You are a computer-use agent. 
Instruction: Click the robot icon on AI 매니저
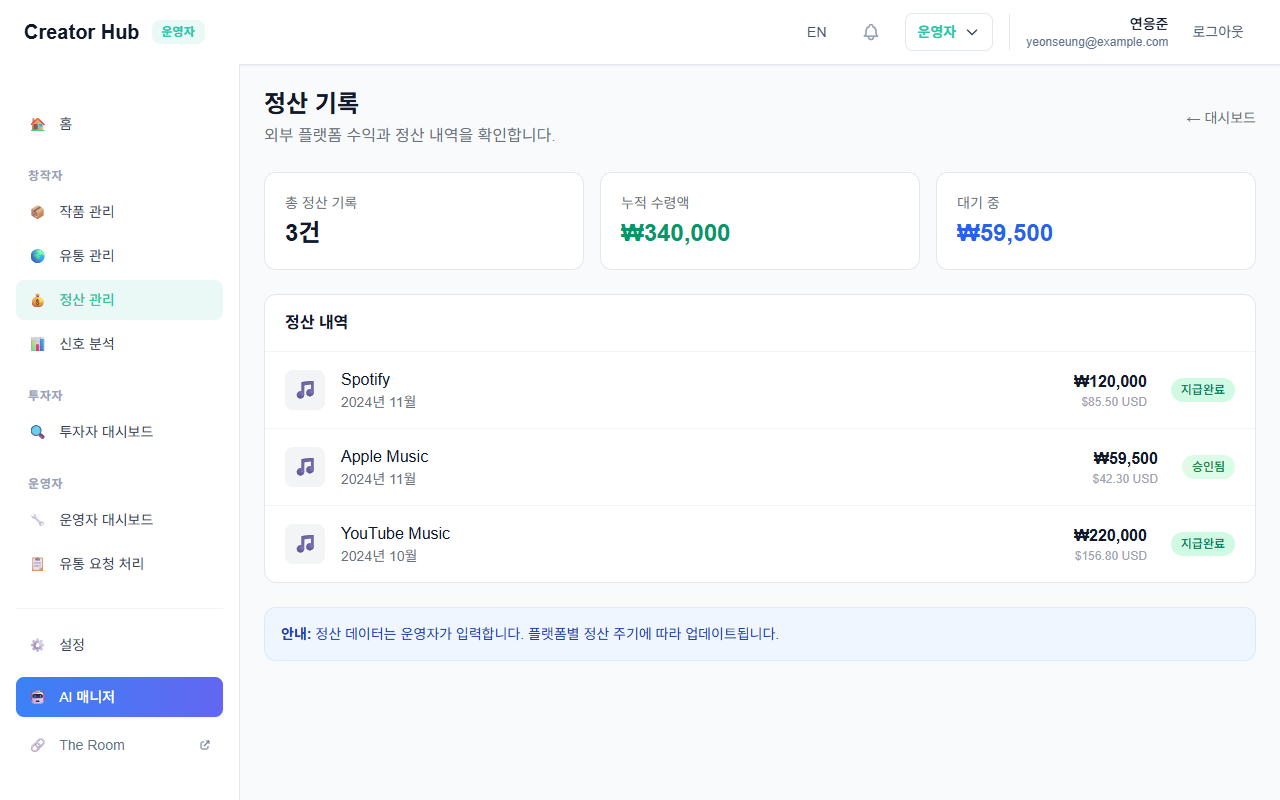click(38, 697)
